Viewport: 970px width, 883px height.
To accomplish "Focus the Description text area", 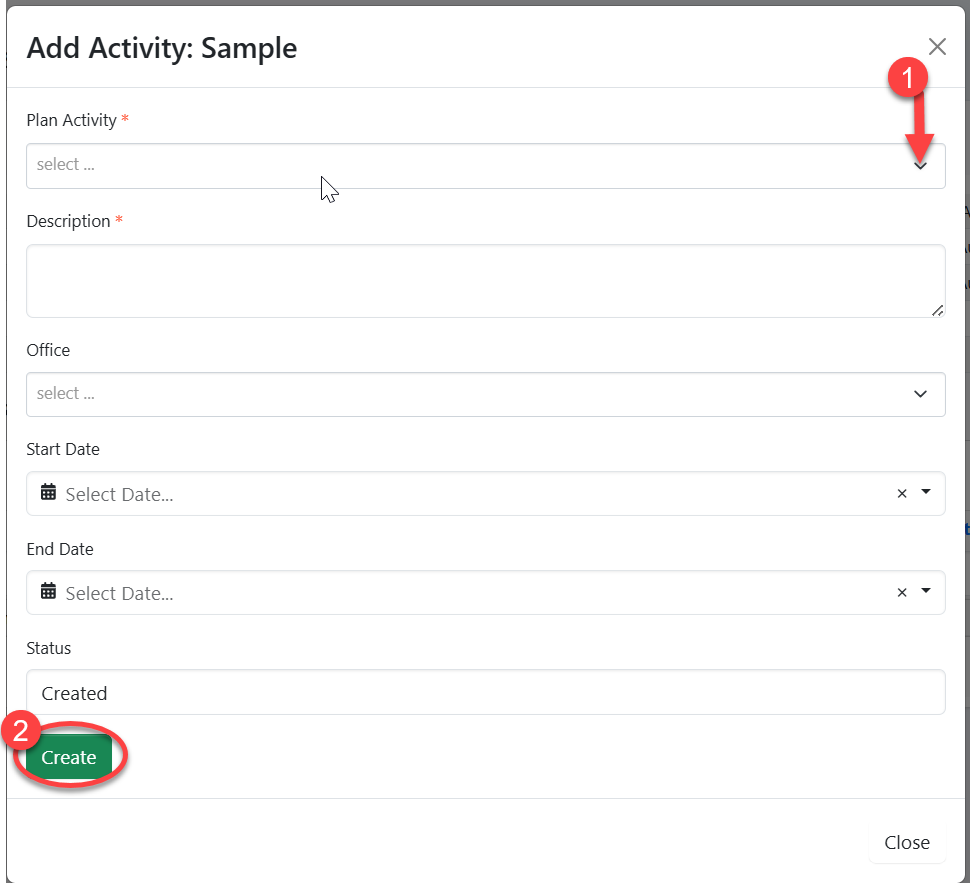I will [x=485, y=281].
